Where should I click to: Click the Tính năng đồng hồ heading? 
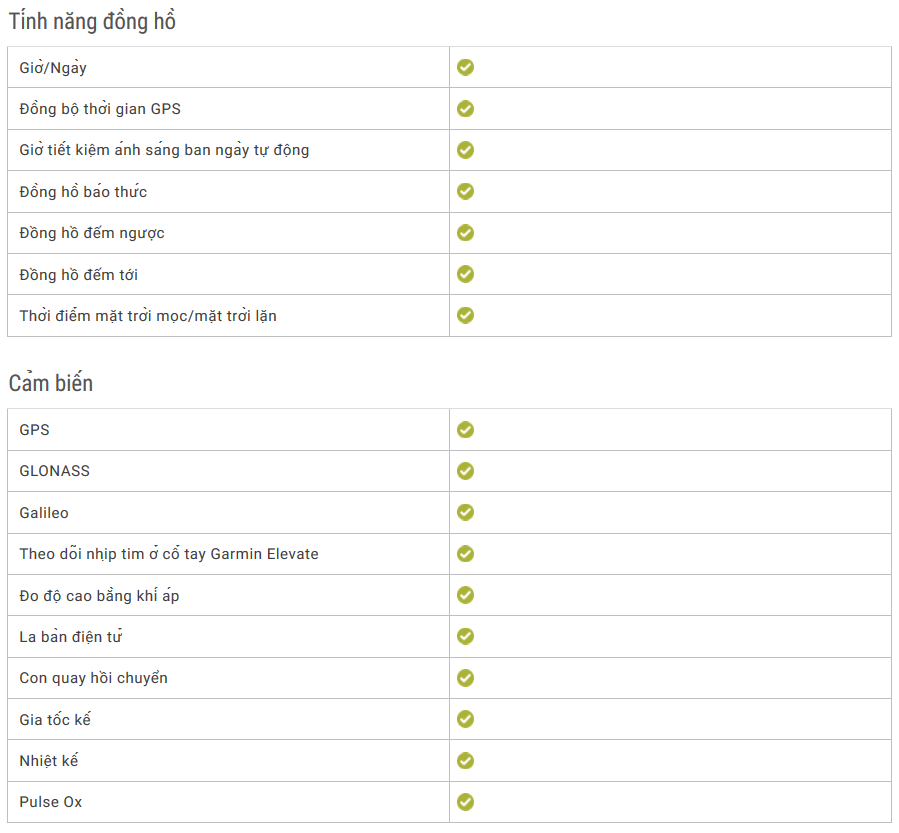(92, 21)
